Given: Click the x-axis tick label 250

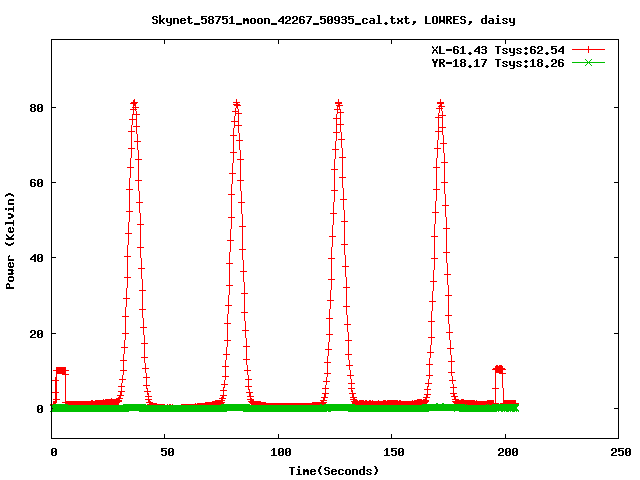Looking at the screenshot, I should pyautogui.click(x=621, y=452).
